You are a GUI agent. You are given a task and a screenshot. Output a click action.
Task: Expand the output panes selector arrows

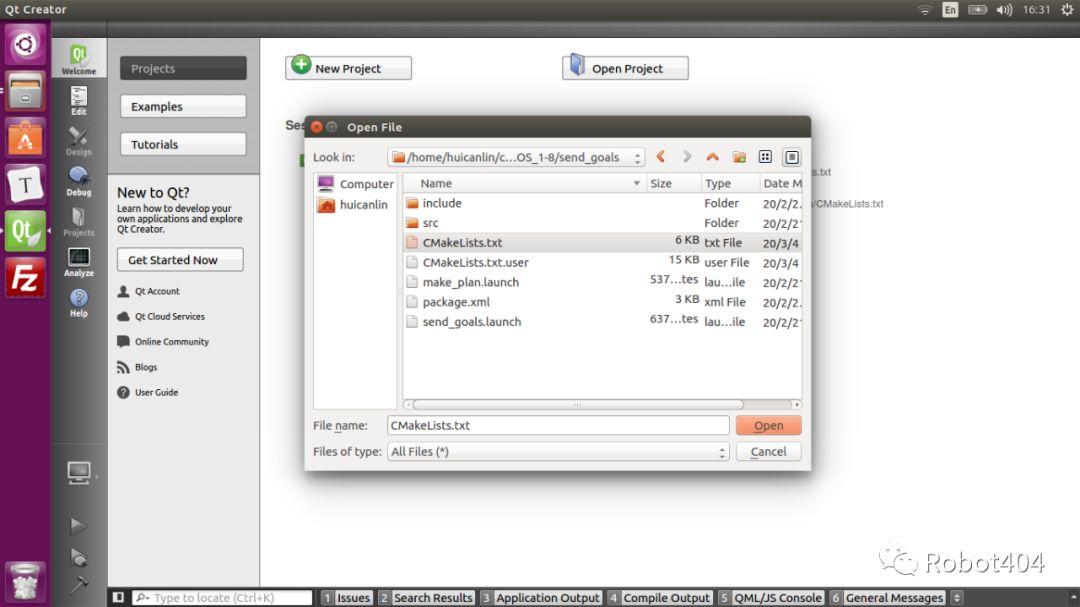[957, 598]
